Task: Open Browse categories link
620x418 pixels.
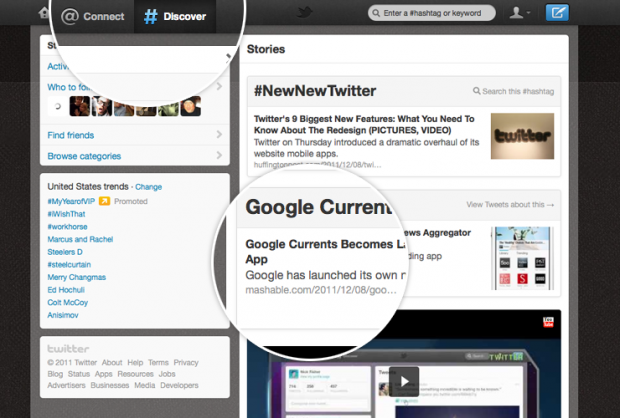Action: coord(84,156)
